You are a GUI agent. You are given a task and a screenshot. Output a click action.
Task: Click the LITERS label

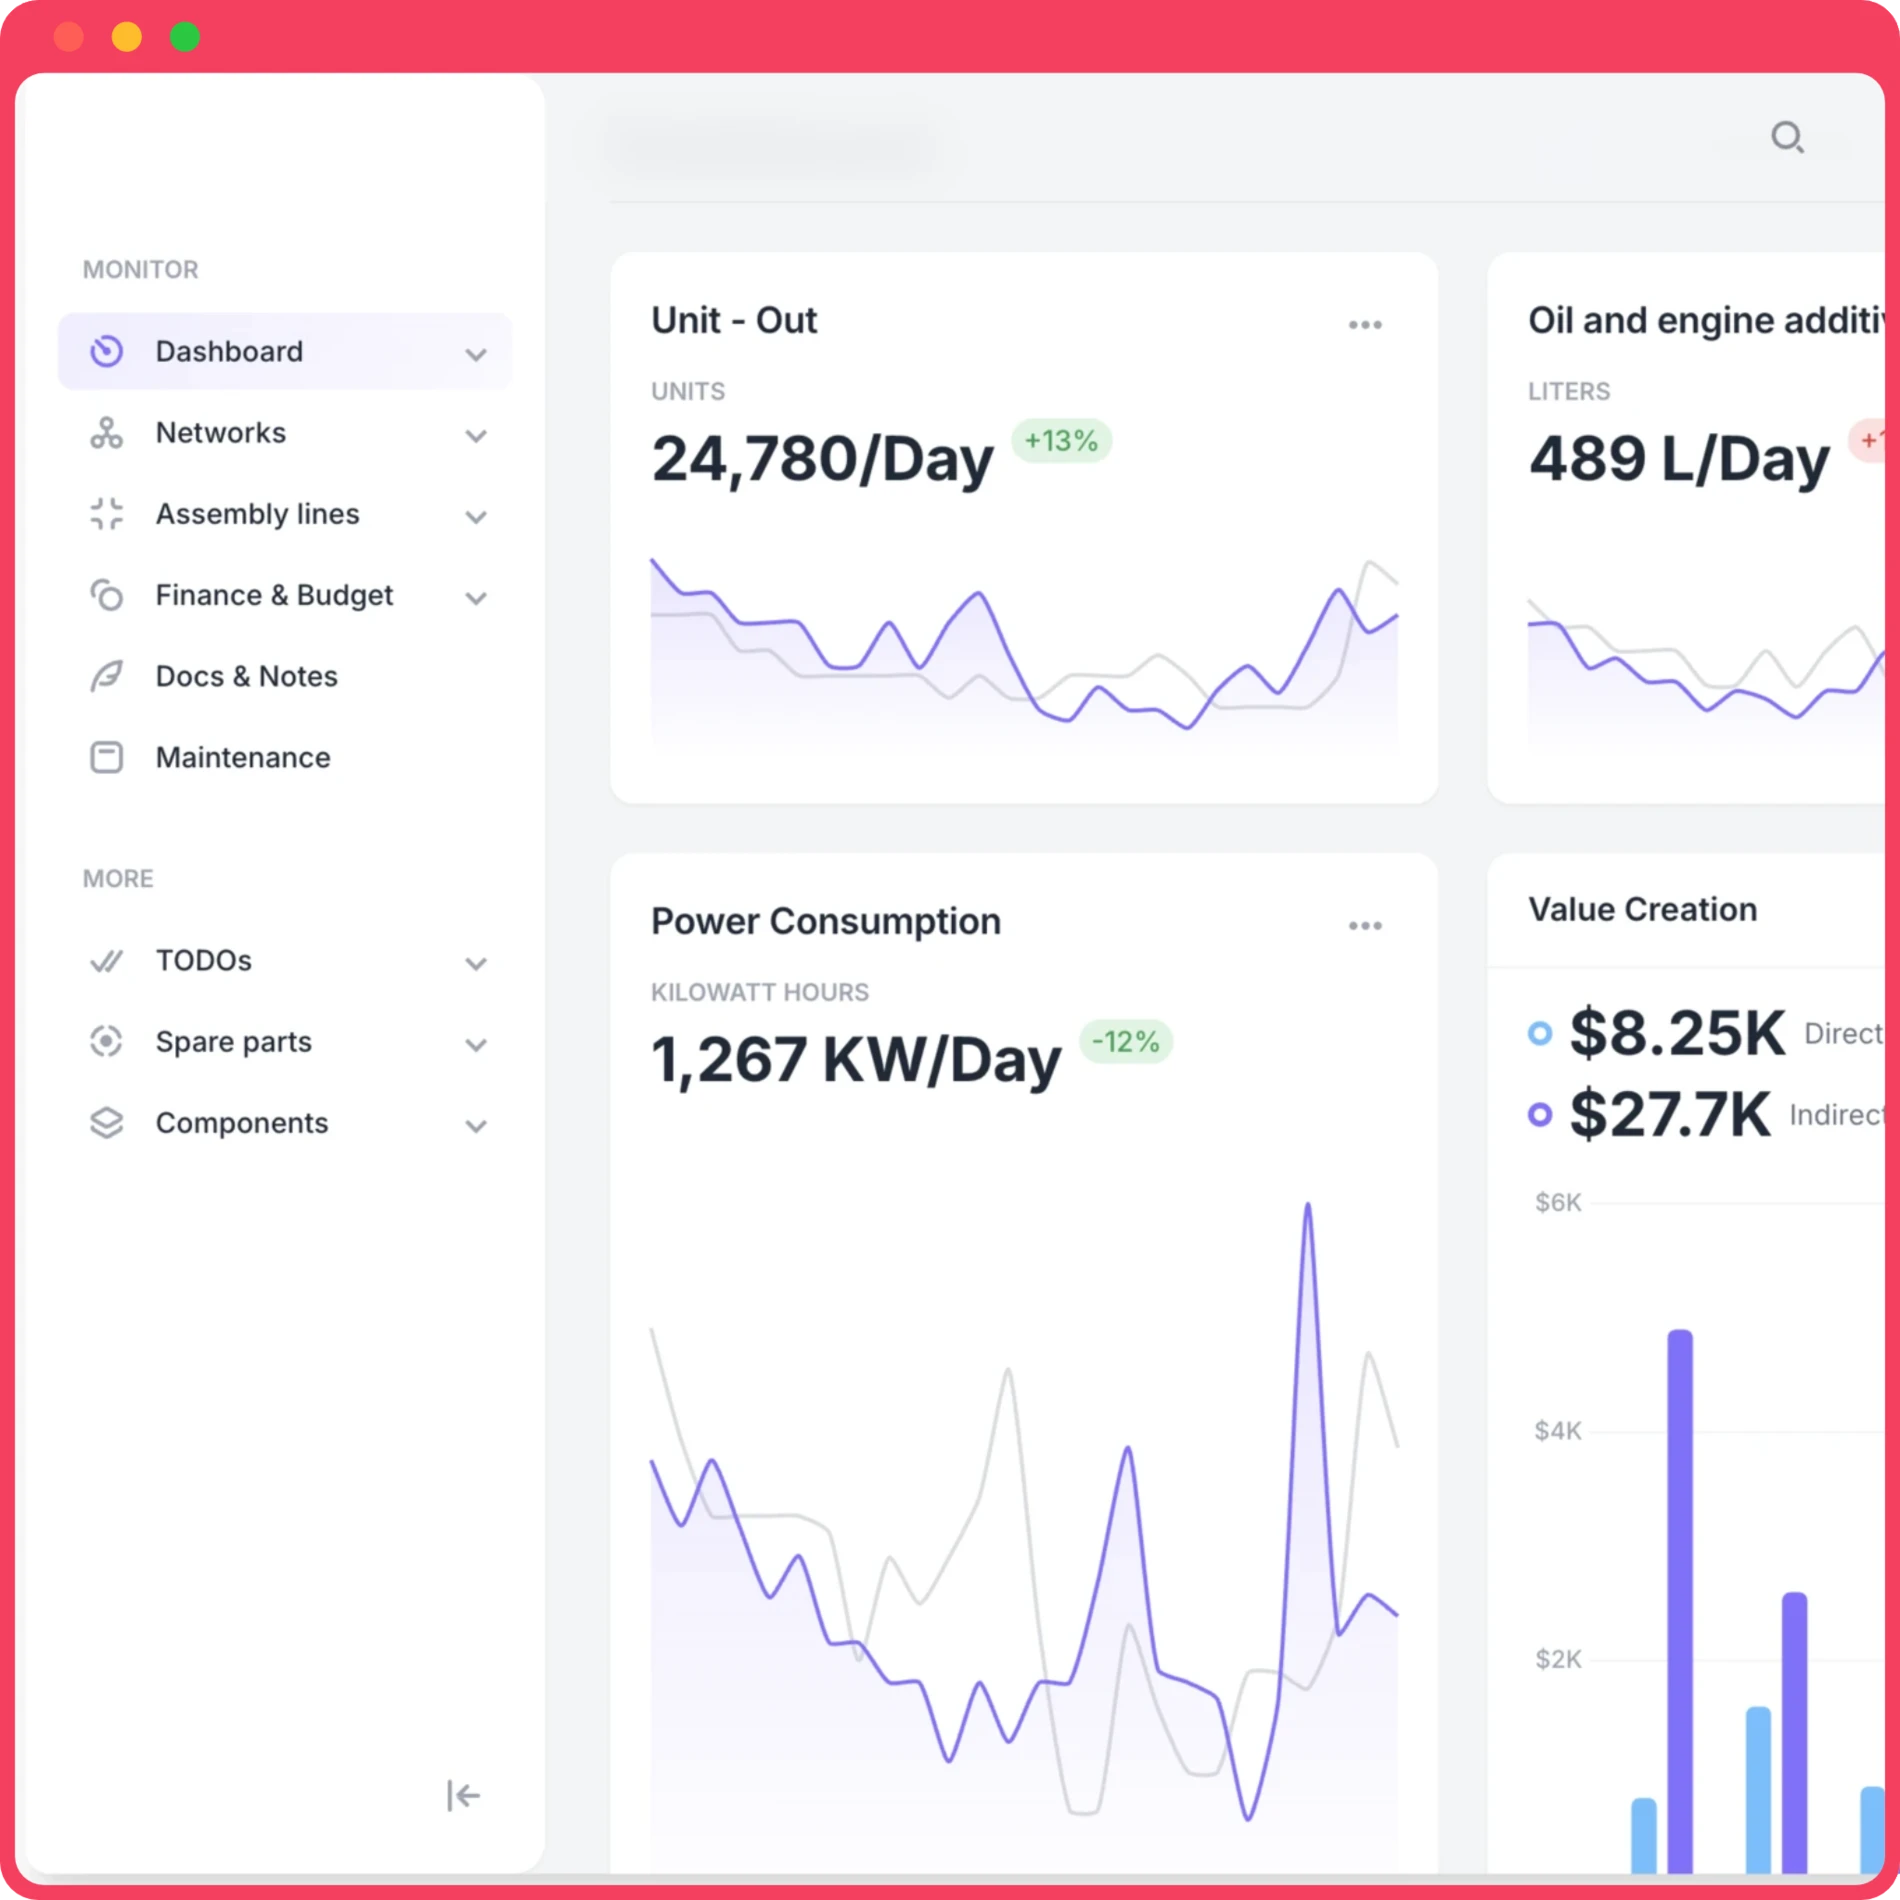click(1569, 391)
